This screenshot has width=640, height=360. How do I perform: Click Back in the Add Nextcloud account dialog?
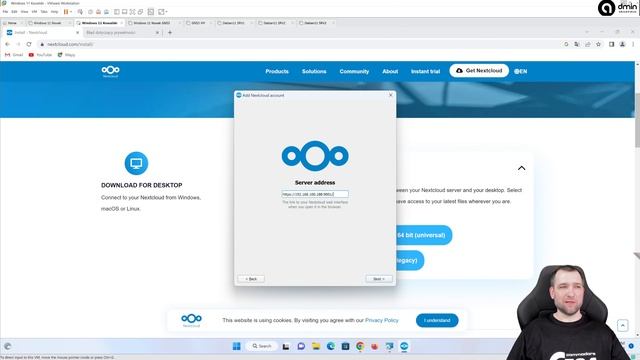click(x=251, y=279)
